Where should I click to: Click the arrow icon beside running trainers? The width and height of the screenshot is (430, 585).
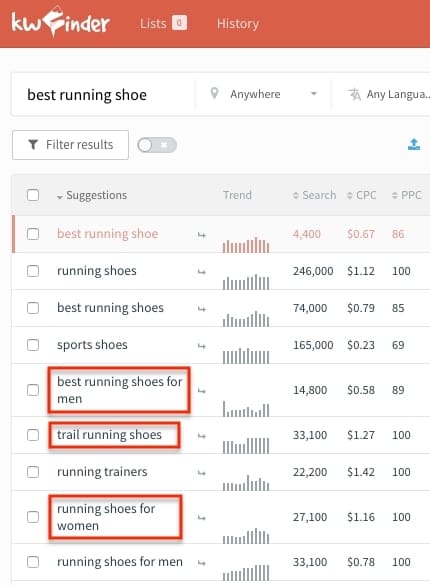201,473
